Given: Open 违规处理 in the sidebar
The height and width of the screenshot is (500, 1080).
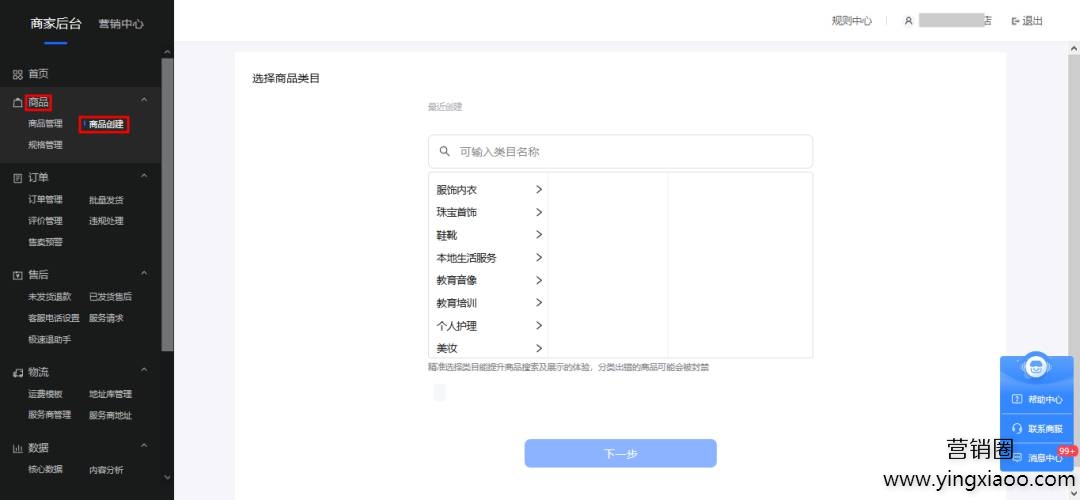Looking at the screenshot, I should pyautogui.click(x=106, y=221).
